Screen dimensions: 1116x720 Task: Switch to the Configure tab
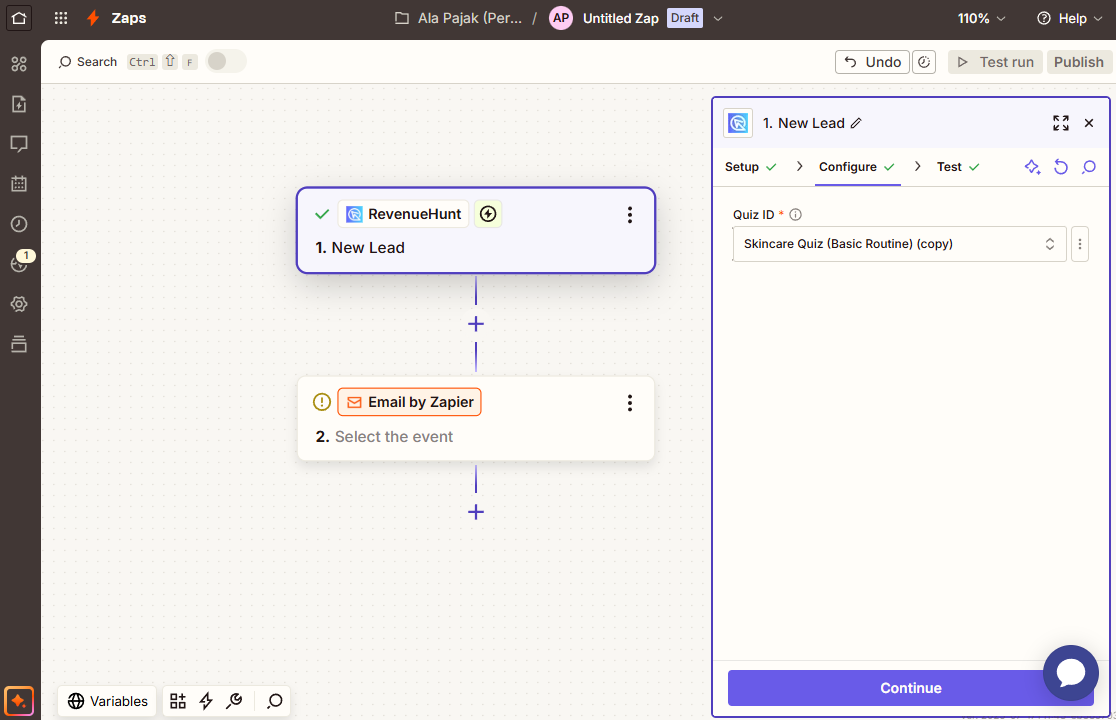857,166
